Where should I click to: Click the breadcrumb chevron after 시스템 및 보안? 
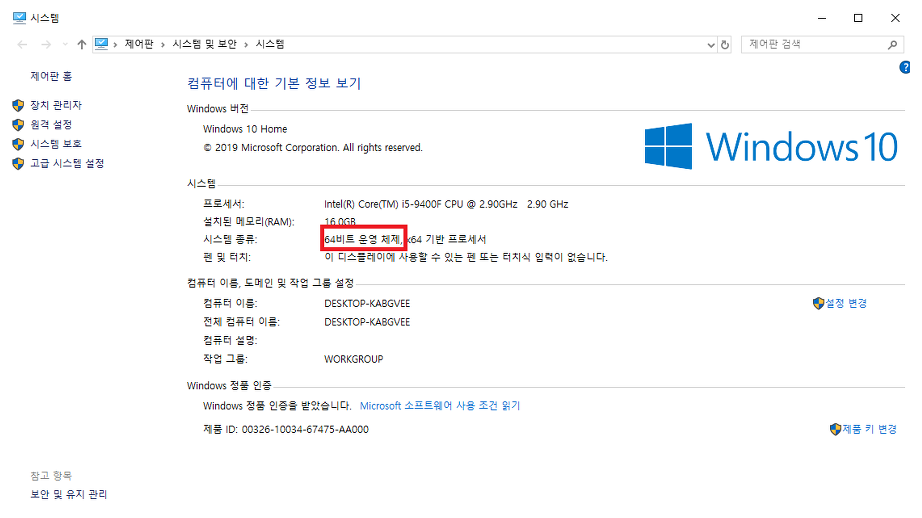(x=246, y=45)
